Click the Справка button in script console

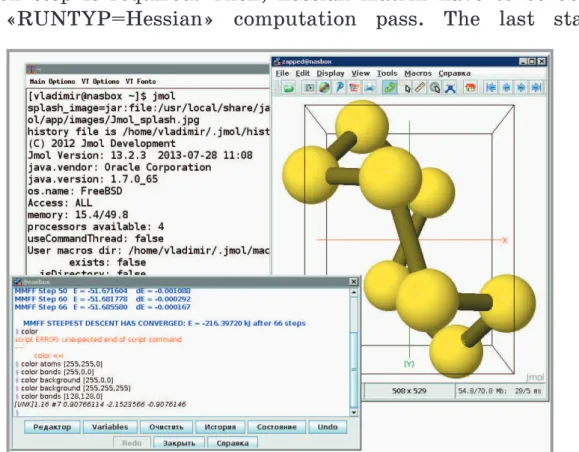click(x=232, y=443)
